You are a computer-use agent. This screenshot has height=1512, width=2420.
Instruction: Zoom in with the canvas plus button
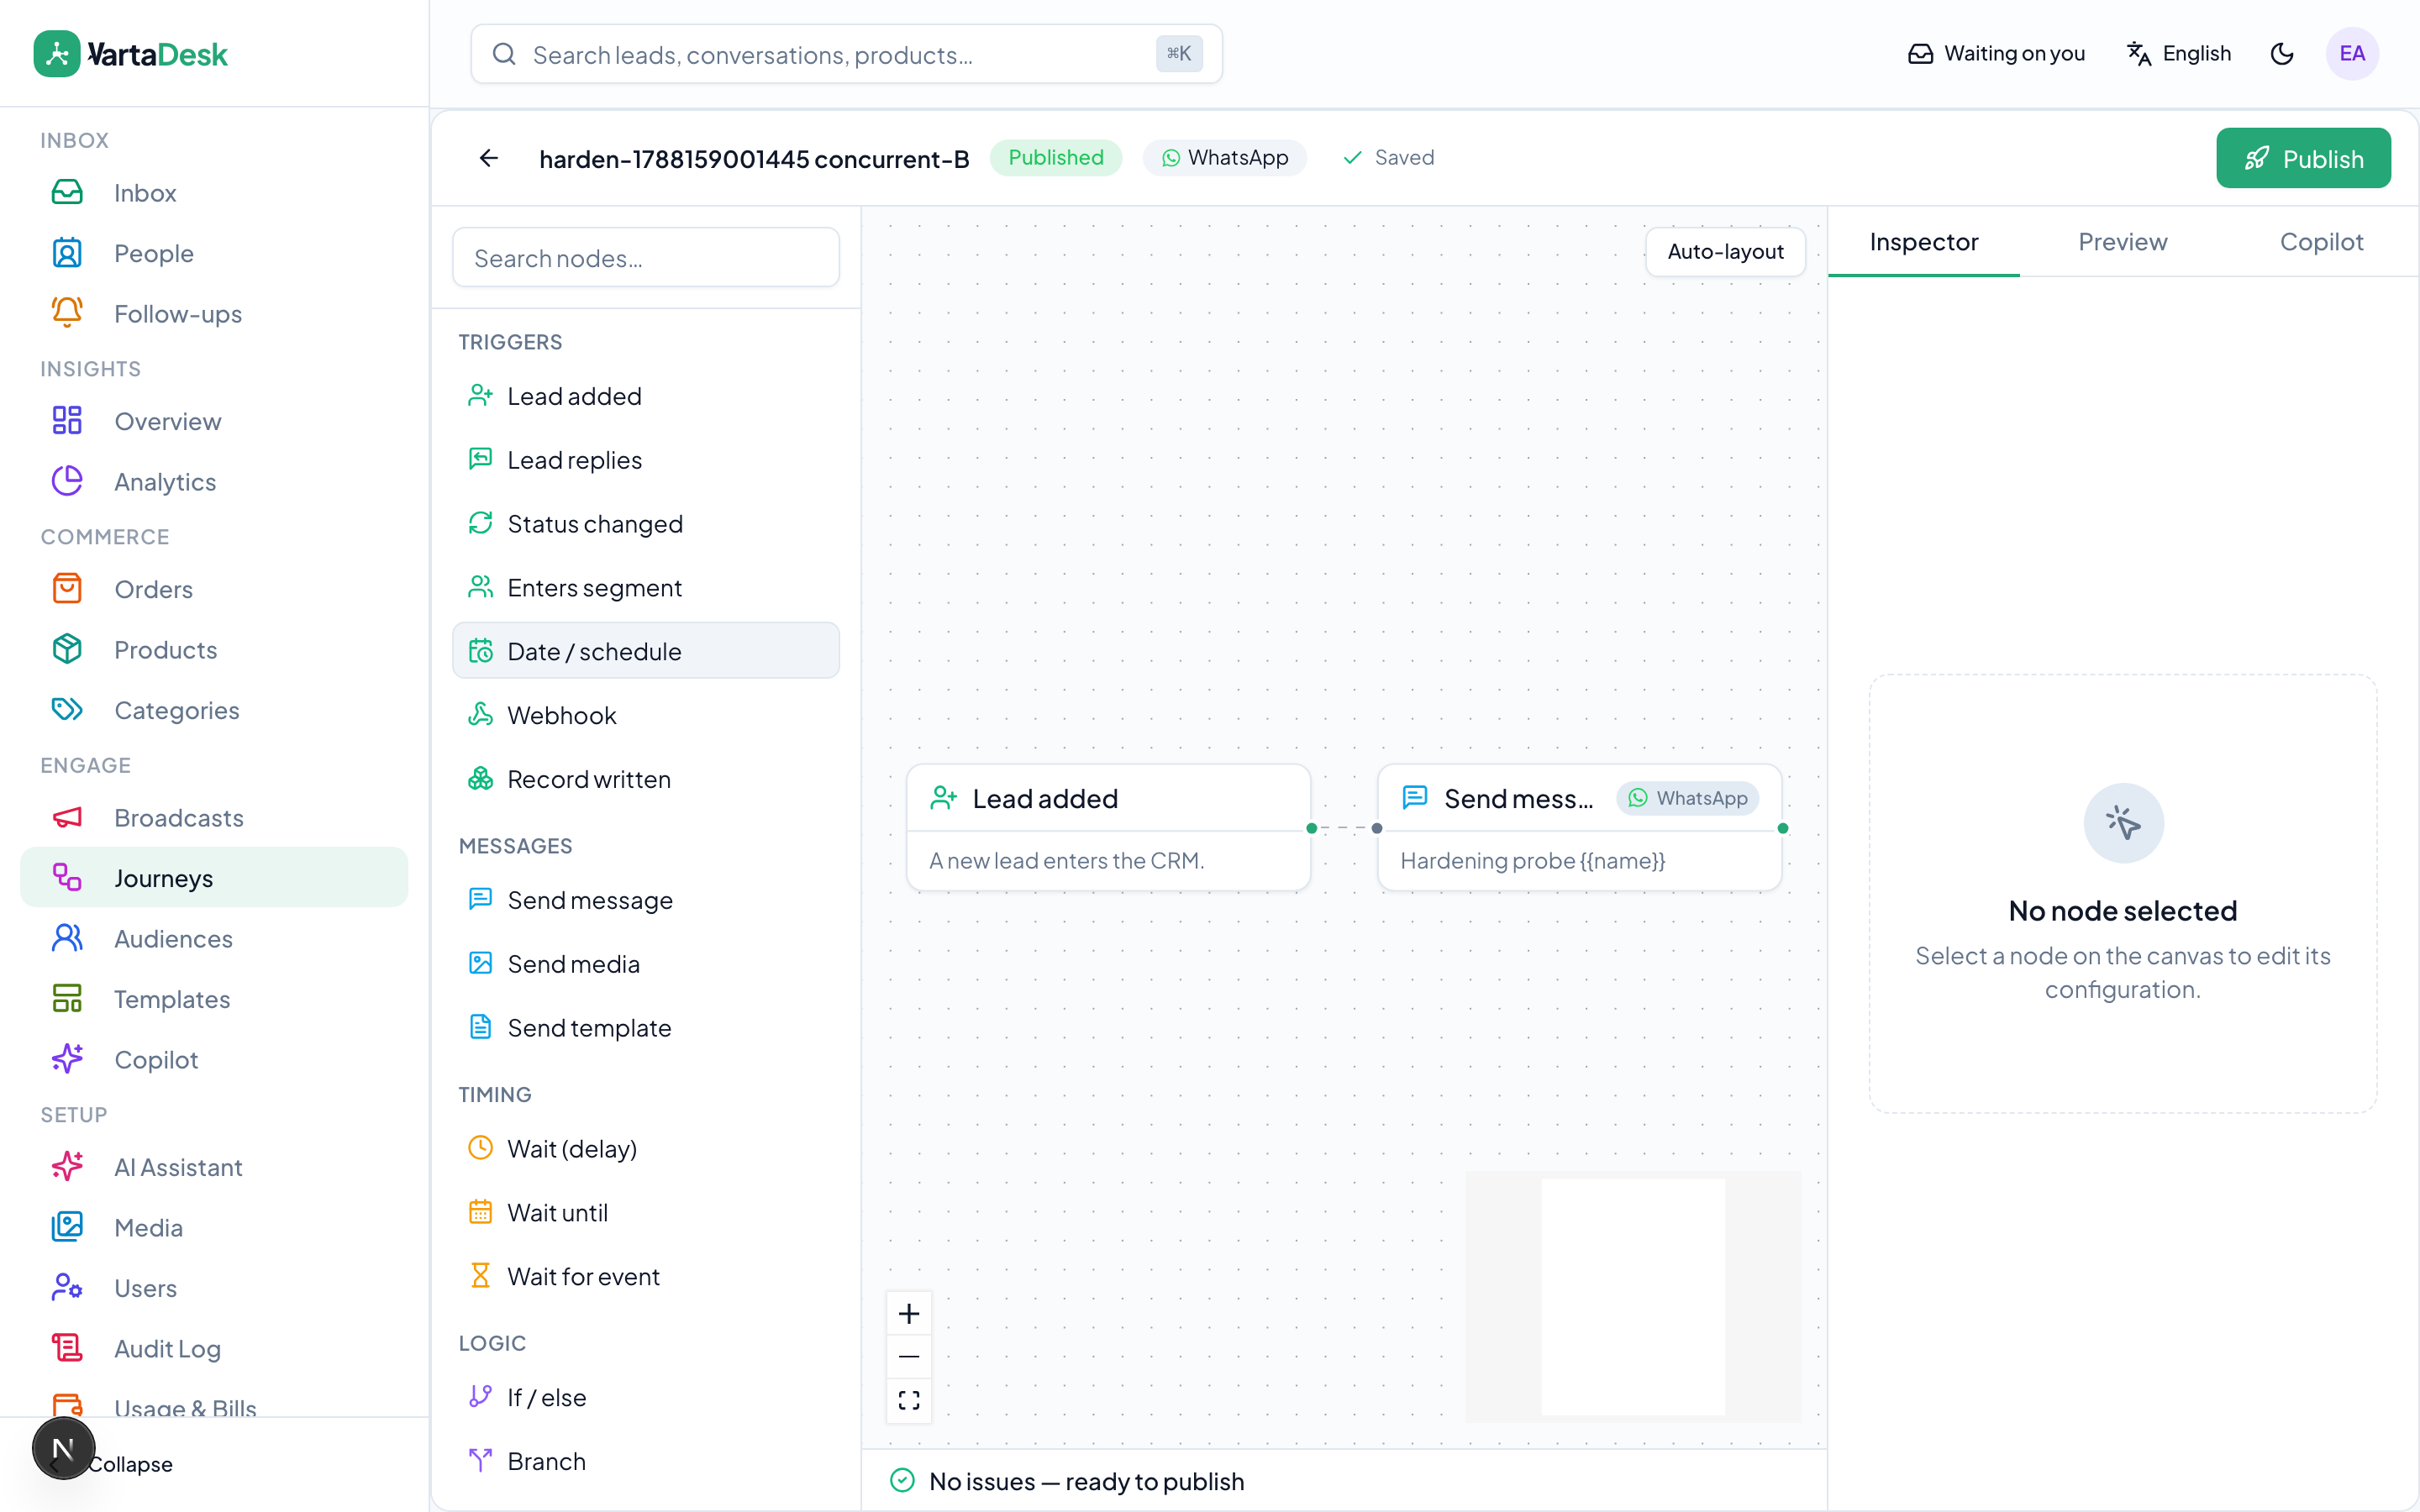point(908,1314)
